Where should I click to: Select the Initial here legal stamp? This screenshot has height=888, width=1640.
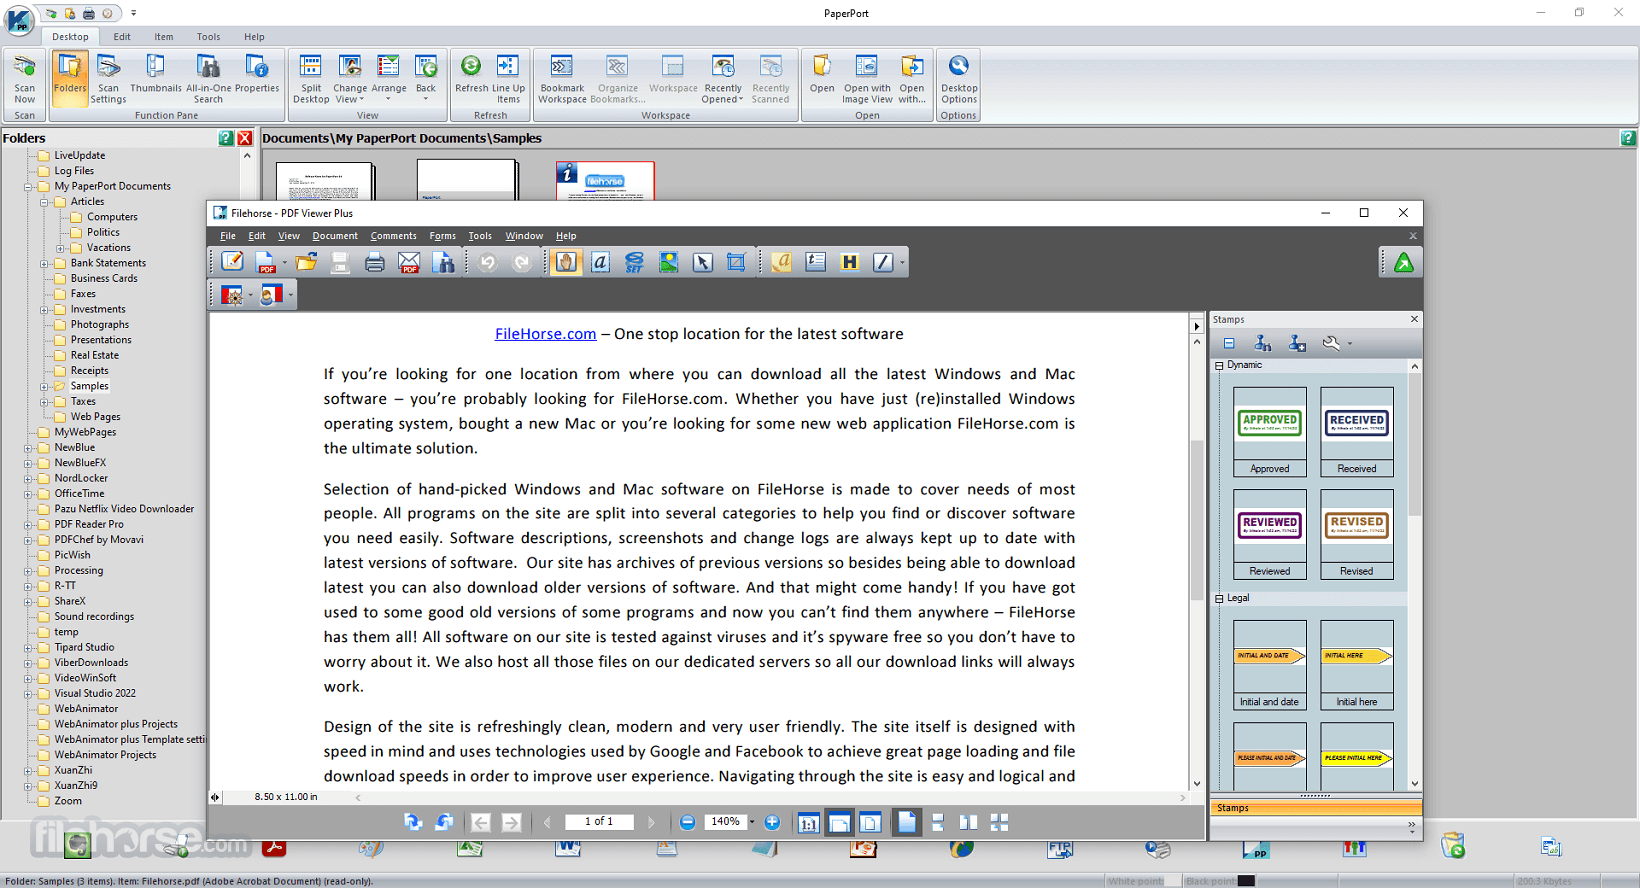[x=1356, y=665]
